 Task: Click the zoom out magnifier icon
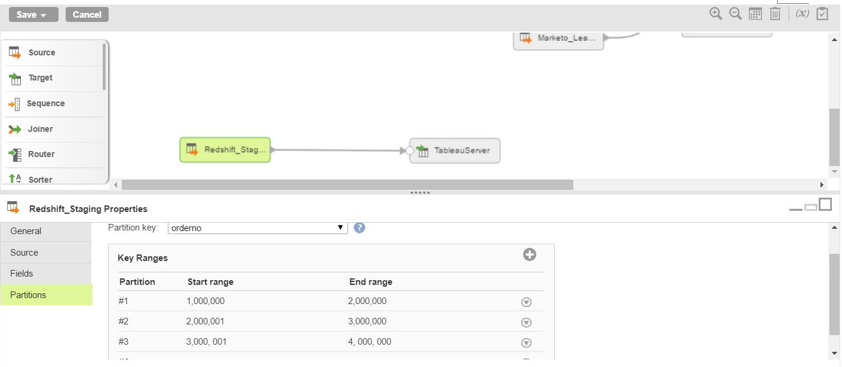(735, 14)
